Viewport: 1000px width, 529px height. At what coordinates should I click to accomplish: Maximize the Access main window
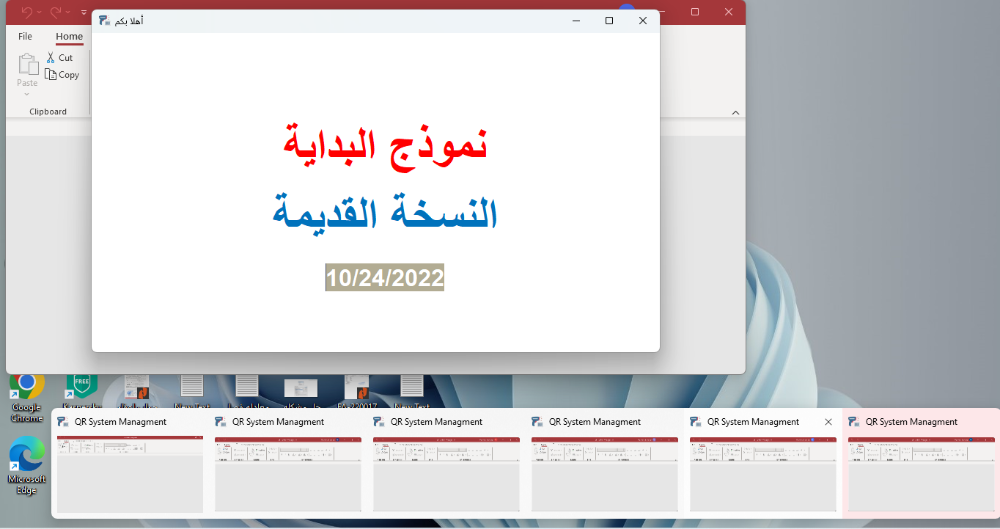pos(695,12)
